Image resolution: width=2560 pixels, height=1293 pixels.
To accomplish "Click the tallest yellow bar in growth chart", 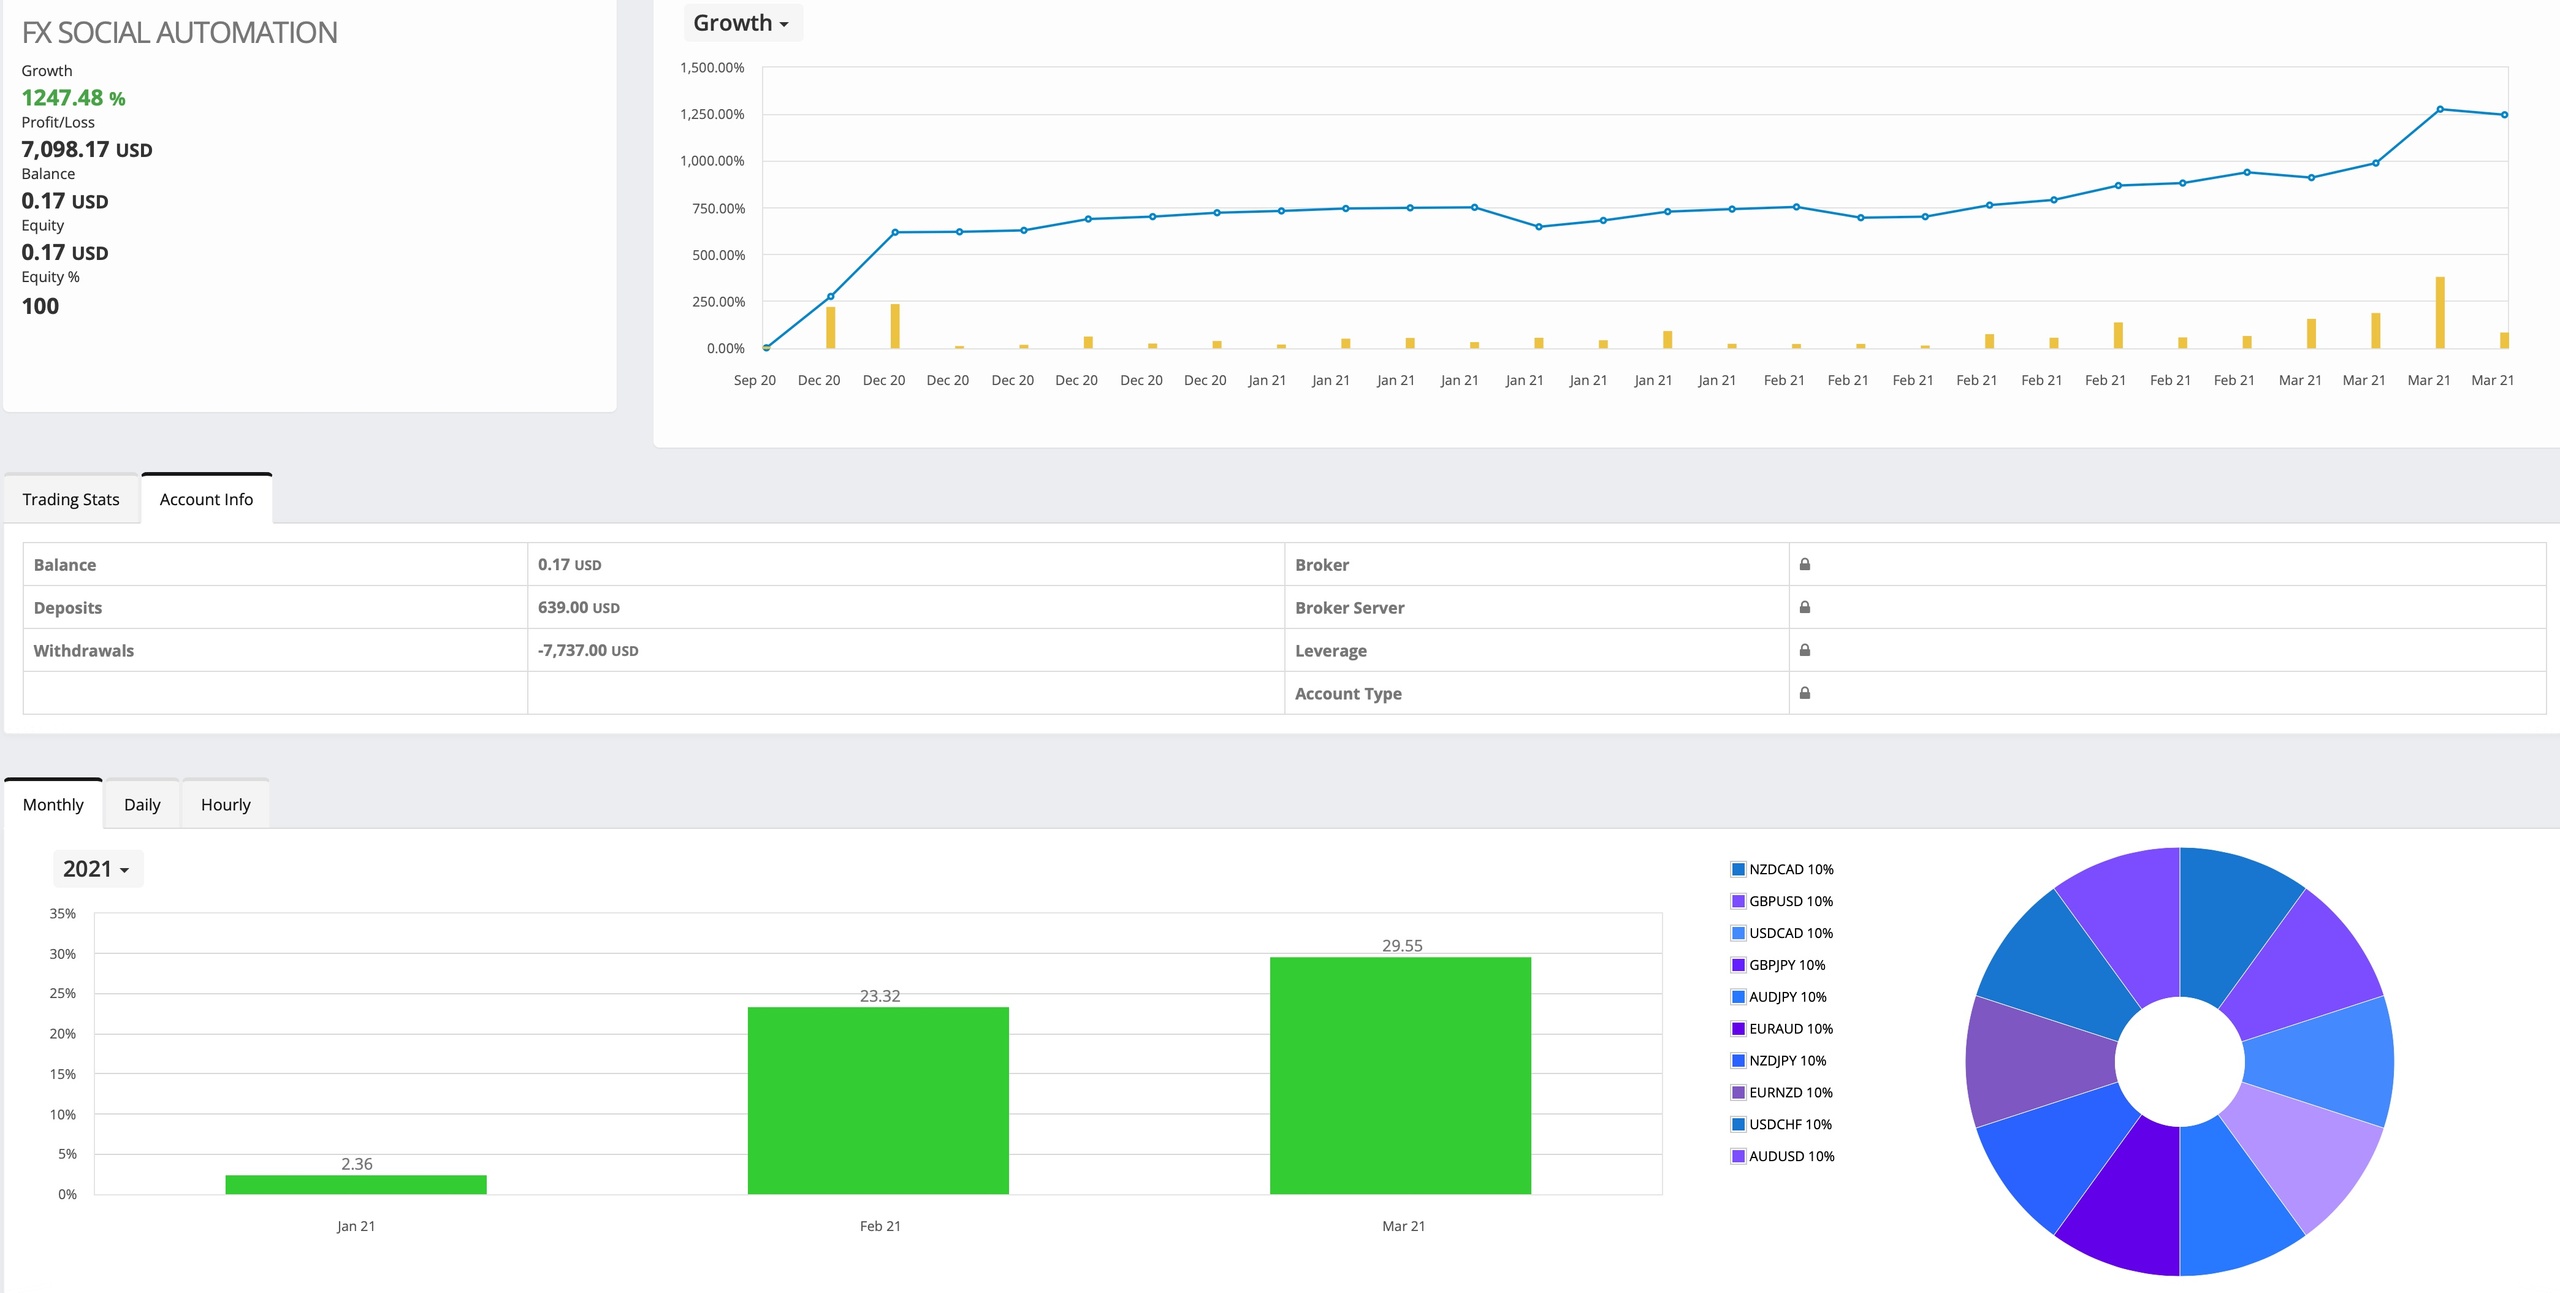I will pyautogui.click(x=2439, y=312).
